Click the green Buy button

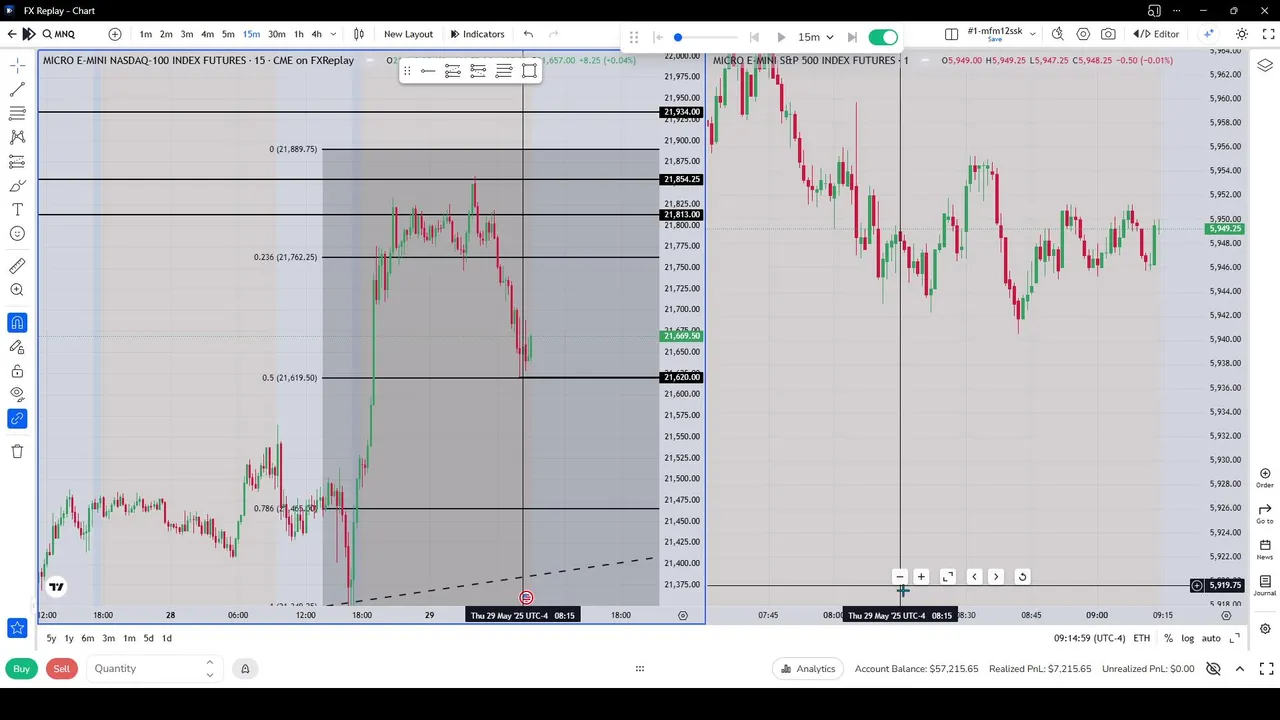[21, 669]
